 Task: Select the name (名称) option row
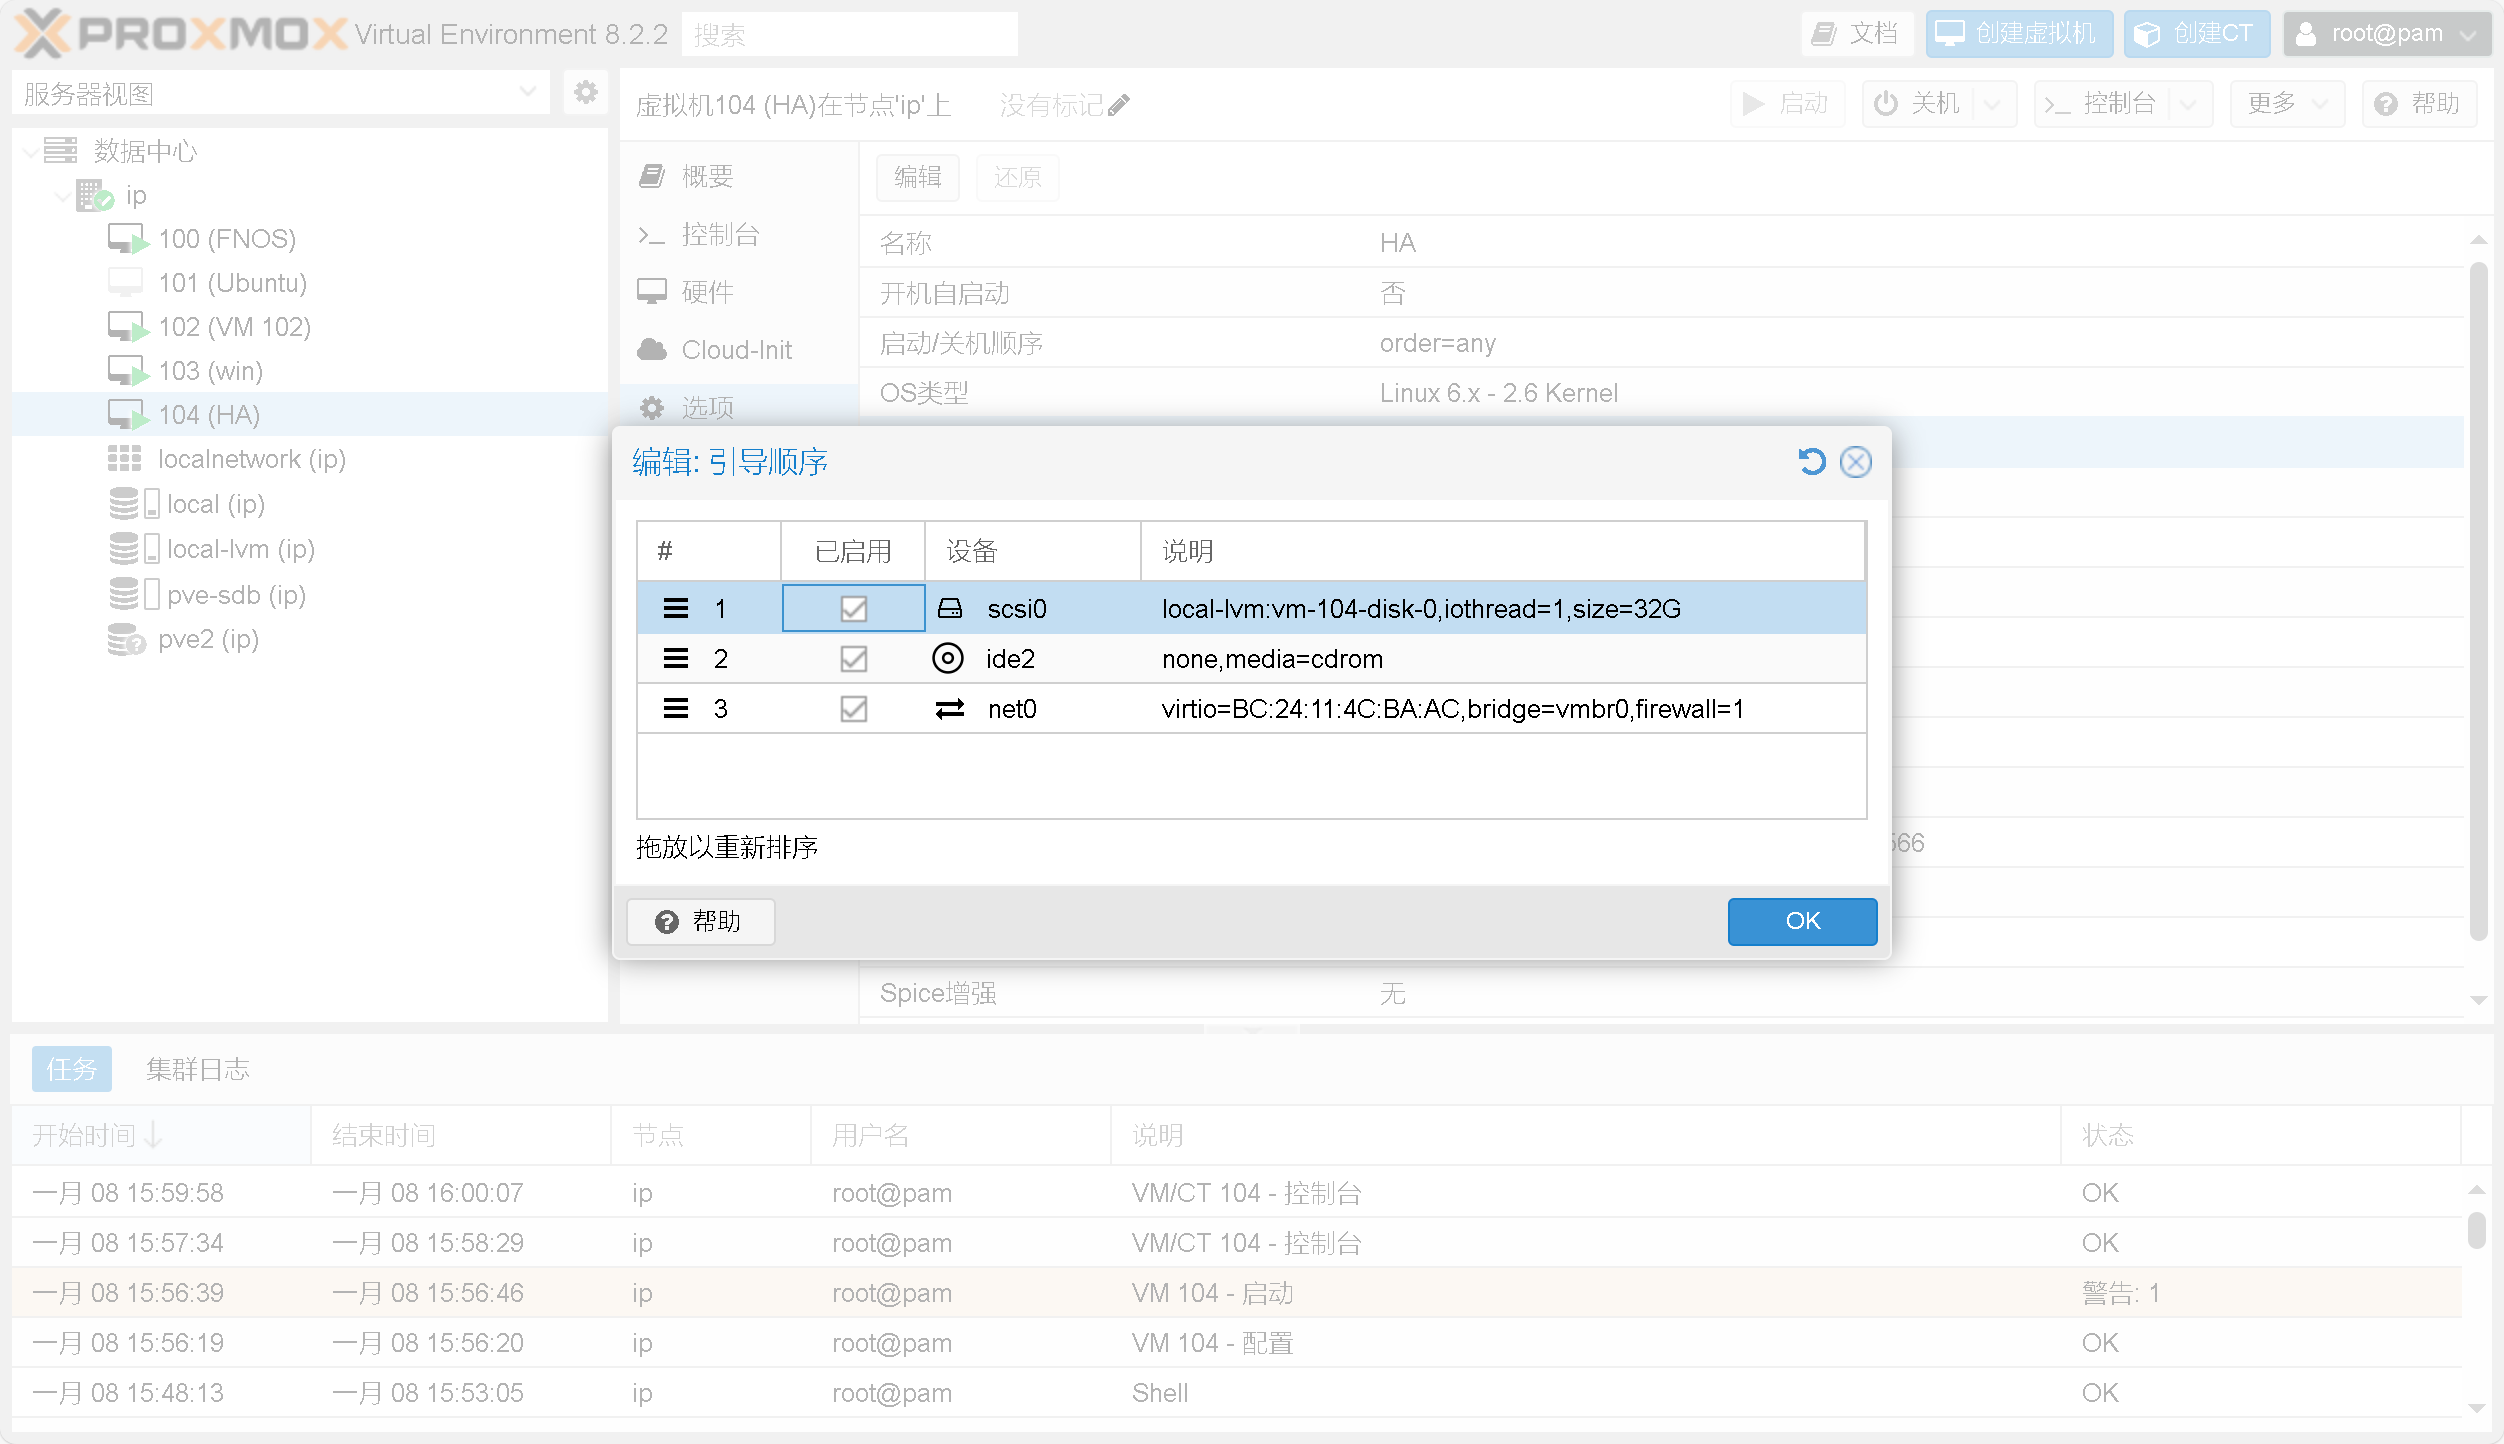[x=1662, y=243]
